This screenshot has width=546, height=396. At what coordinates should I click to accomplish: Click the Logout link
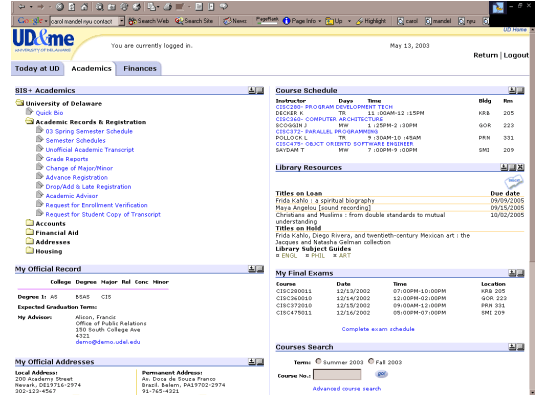pos(516,55)
